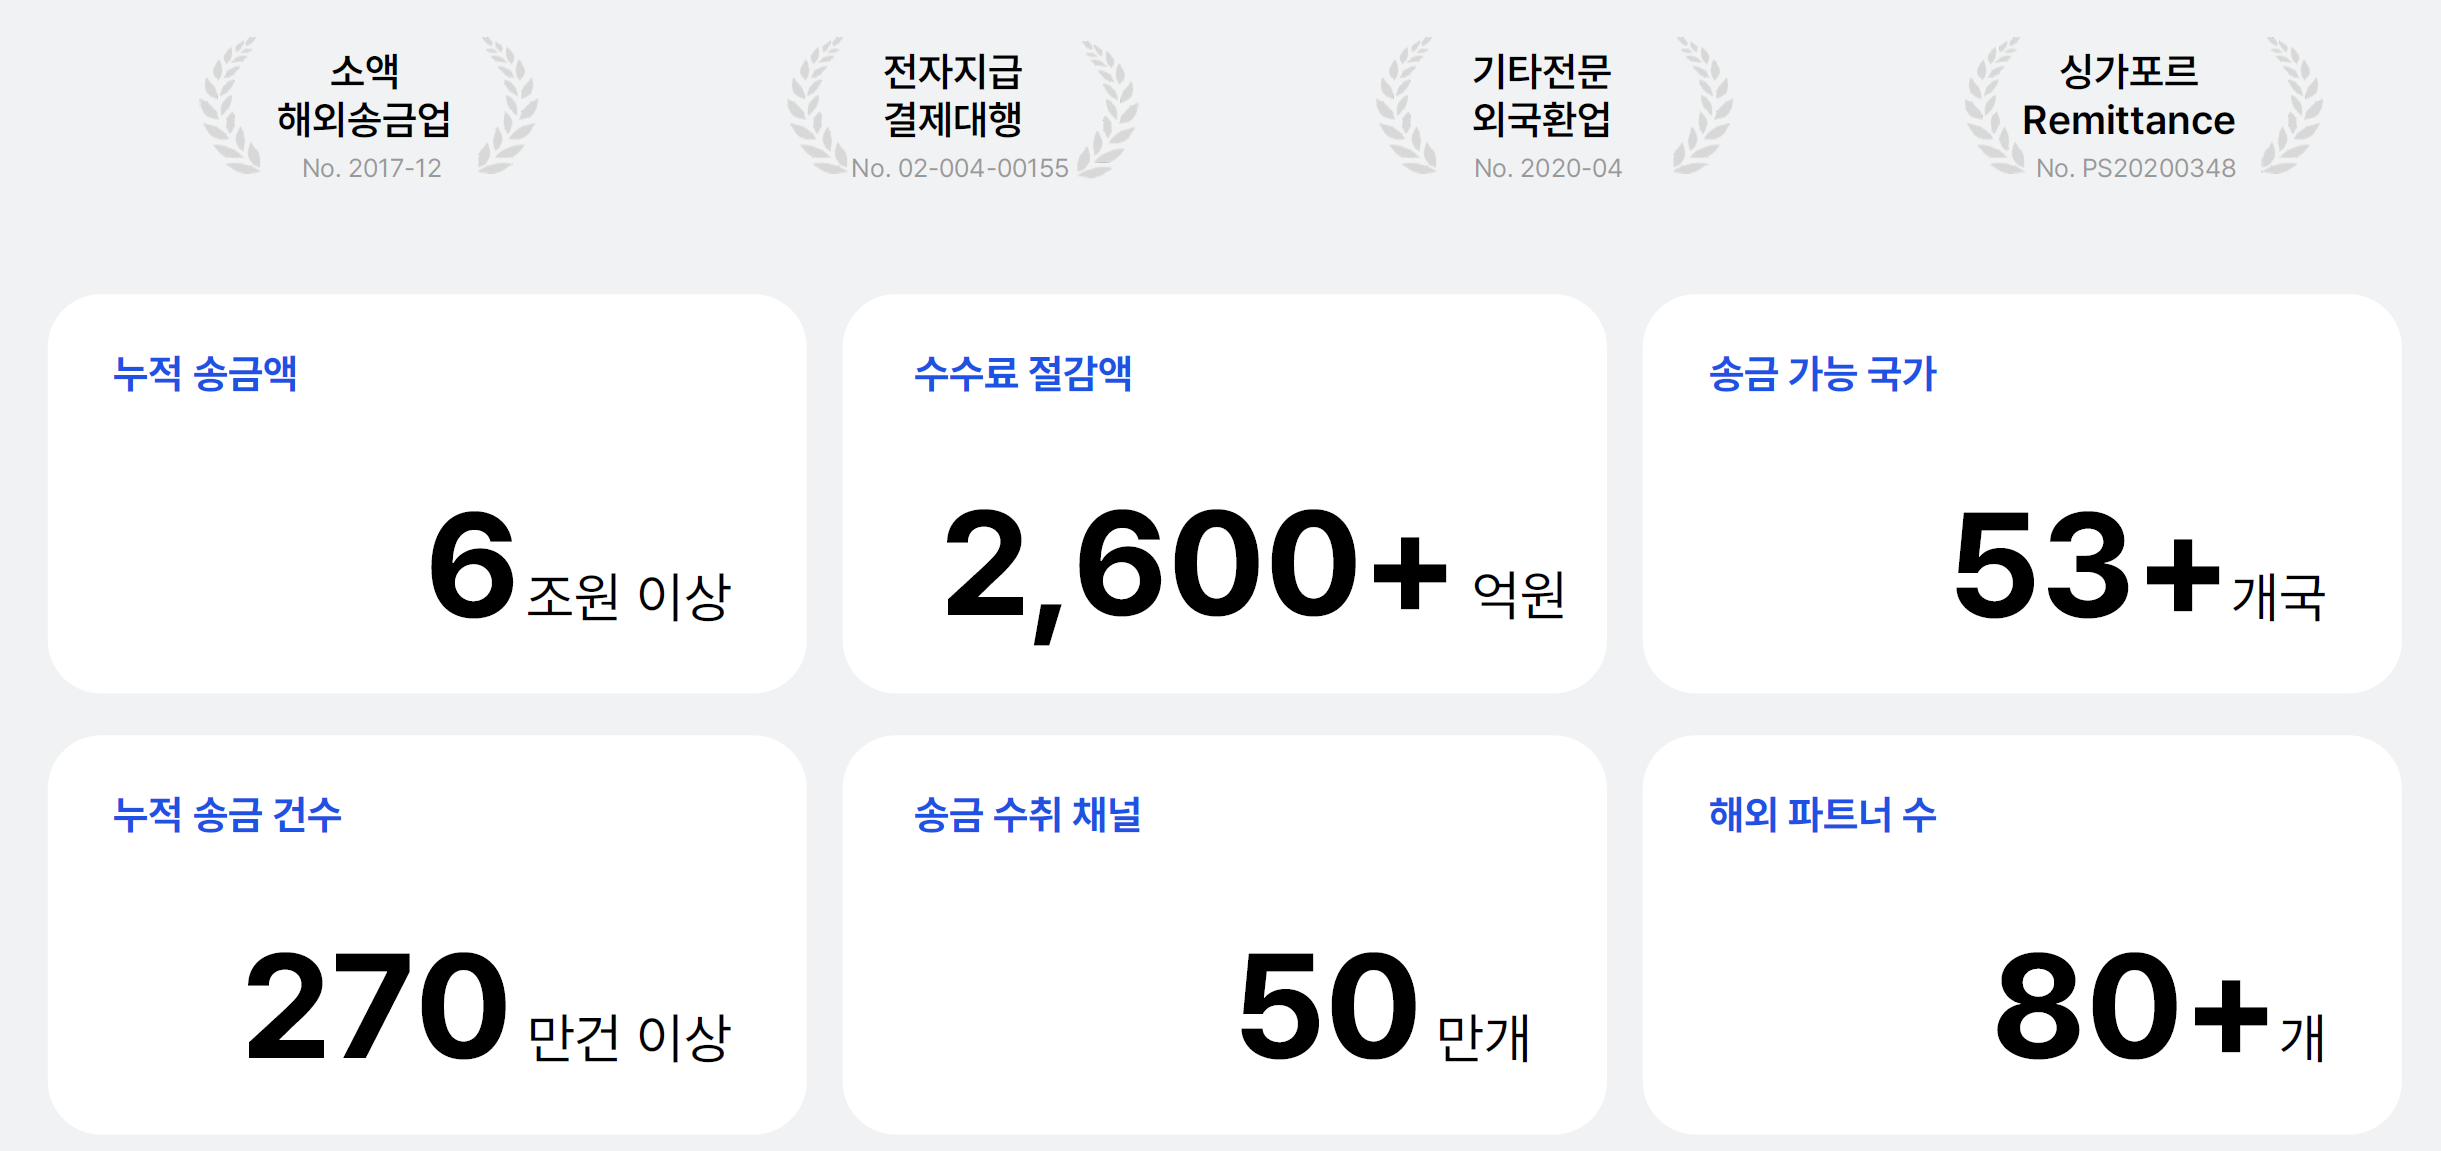
Task: Open the 수수료 절감액 statistics card
Action: pyautogui.click(x=1225, y=493)
